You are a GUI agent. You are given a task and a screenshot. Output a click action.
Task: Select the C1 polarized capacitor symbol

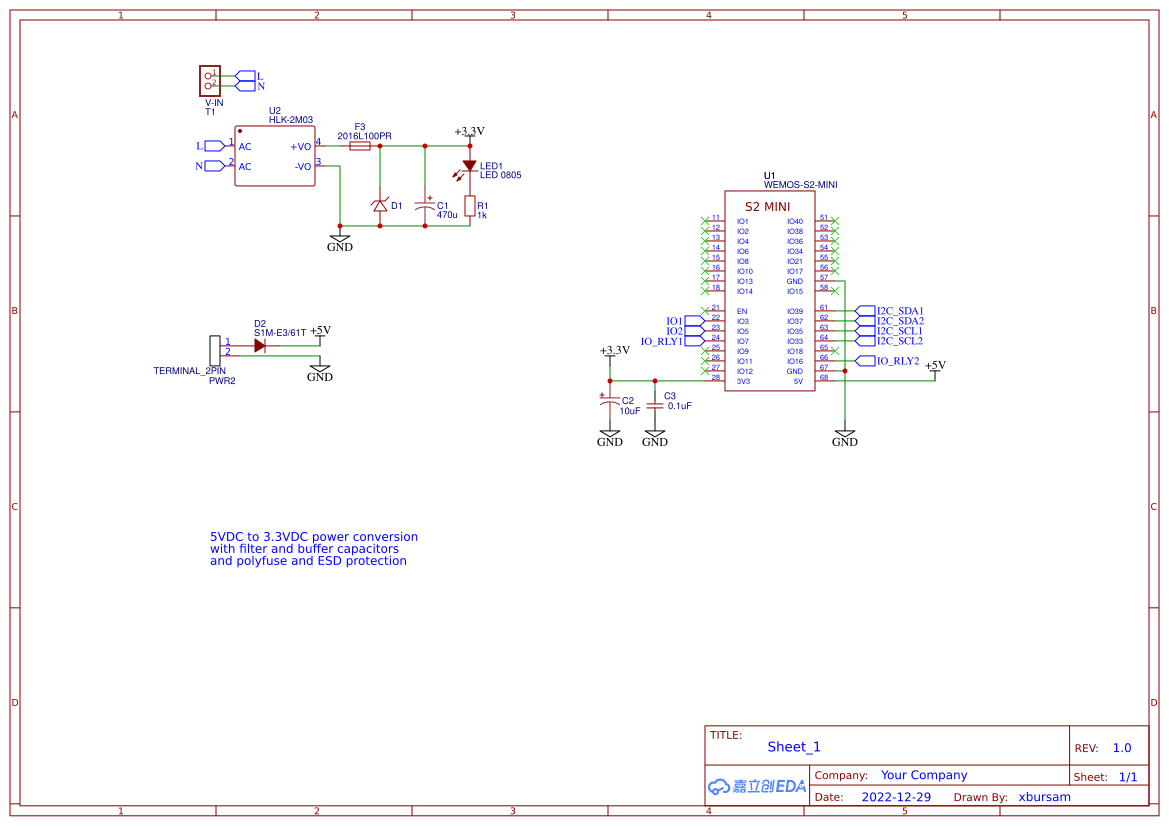coord(426,204)
